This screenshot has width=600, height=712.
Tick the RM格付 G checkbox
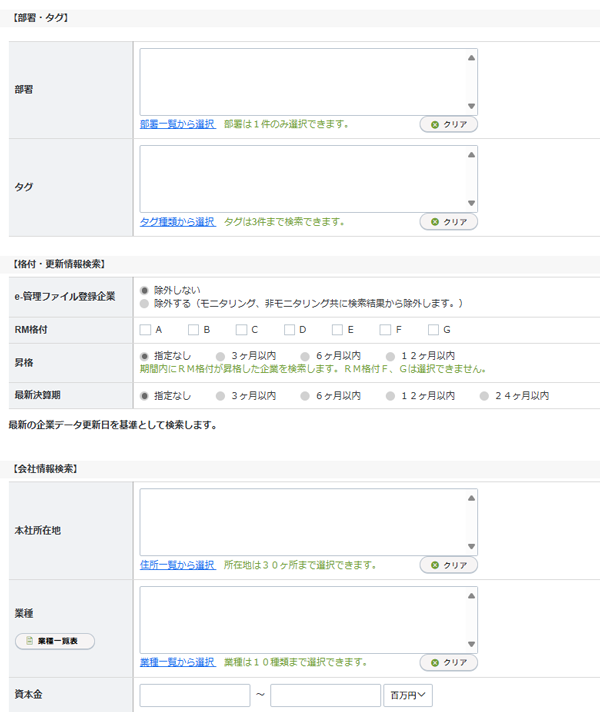coord(433,329)
